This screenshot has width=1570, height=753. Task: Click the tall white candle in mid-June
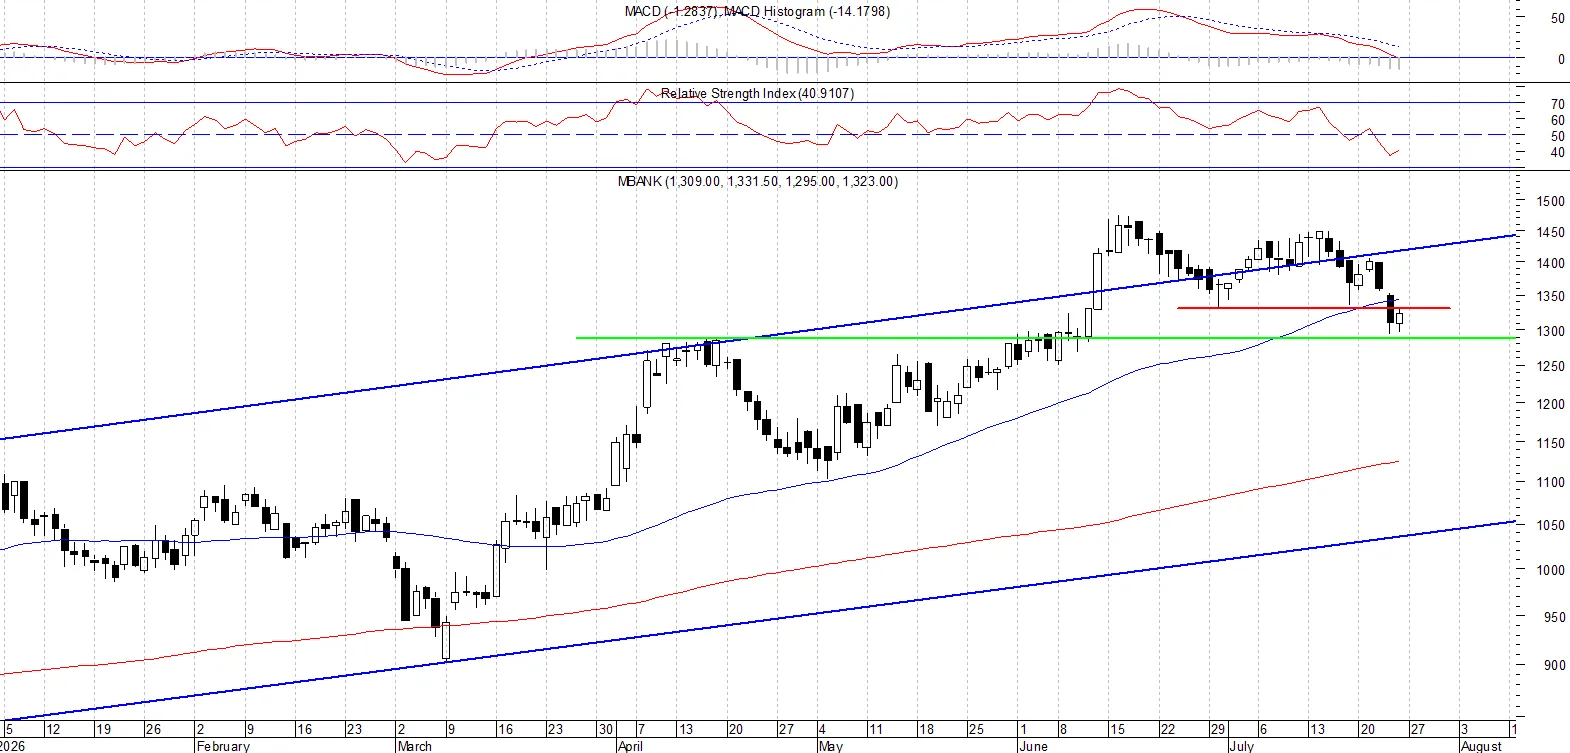click(1097, 281)
